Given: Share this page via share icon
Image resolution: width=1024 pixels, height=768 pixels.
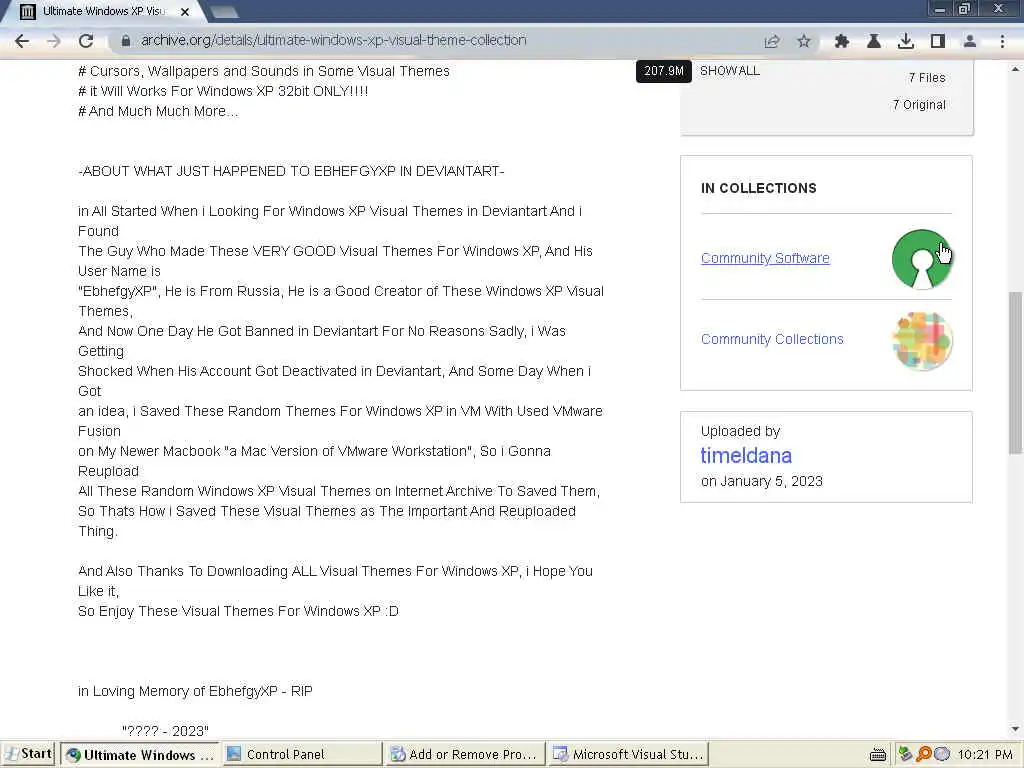Looking at the screenshot, I should (772, 41).
